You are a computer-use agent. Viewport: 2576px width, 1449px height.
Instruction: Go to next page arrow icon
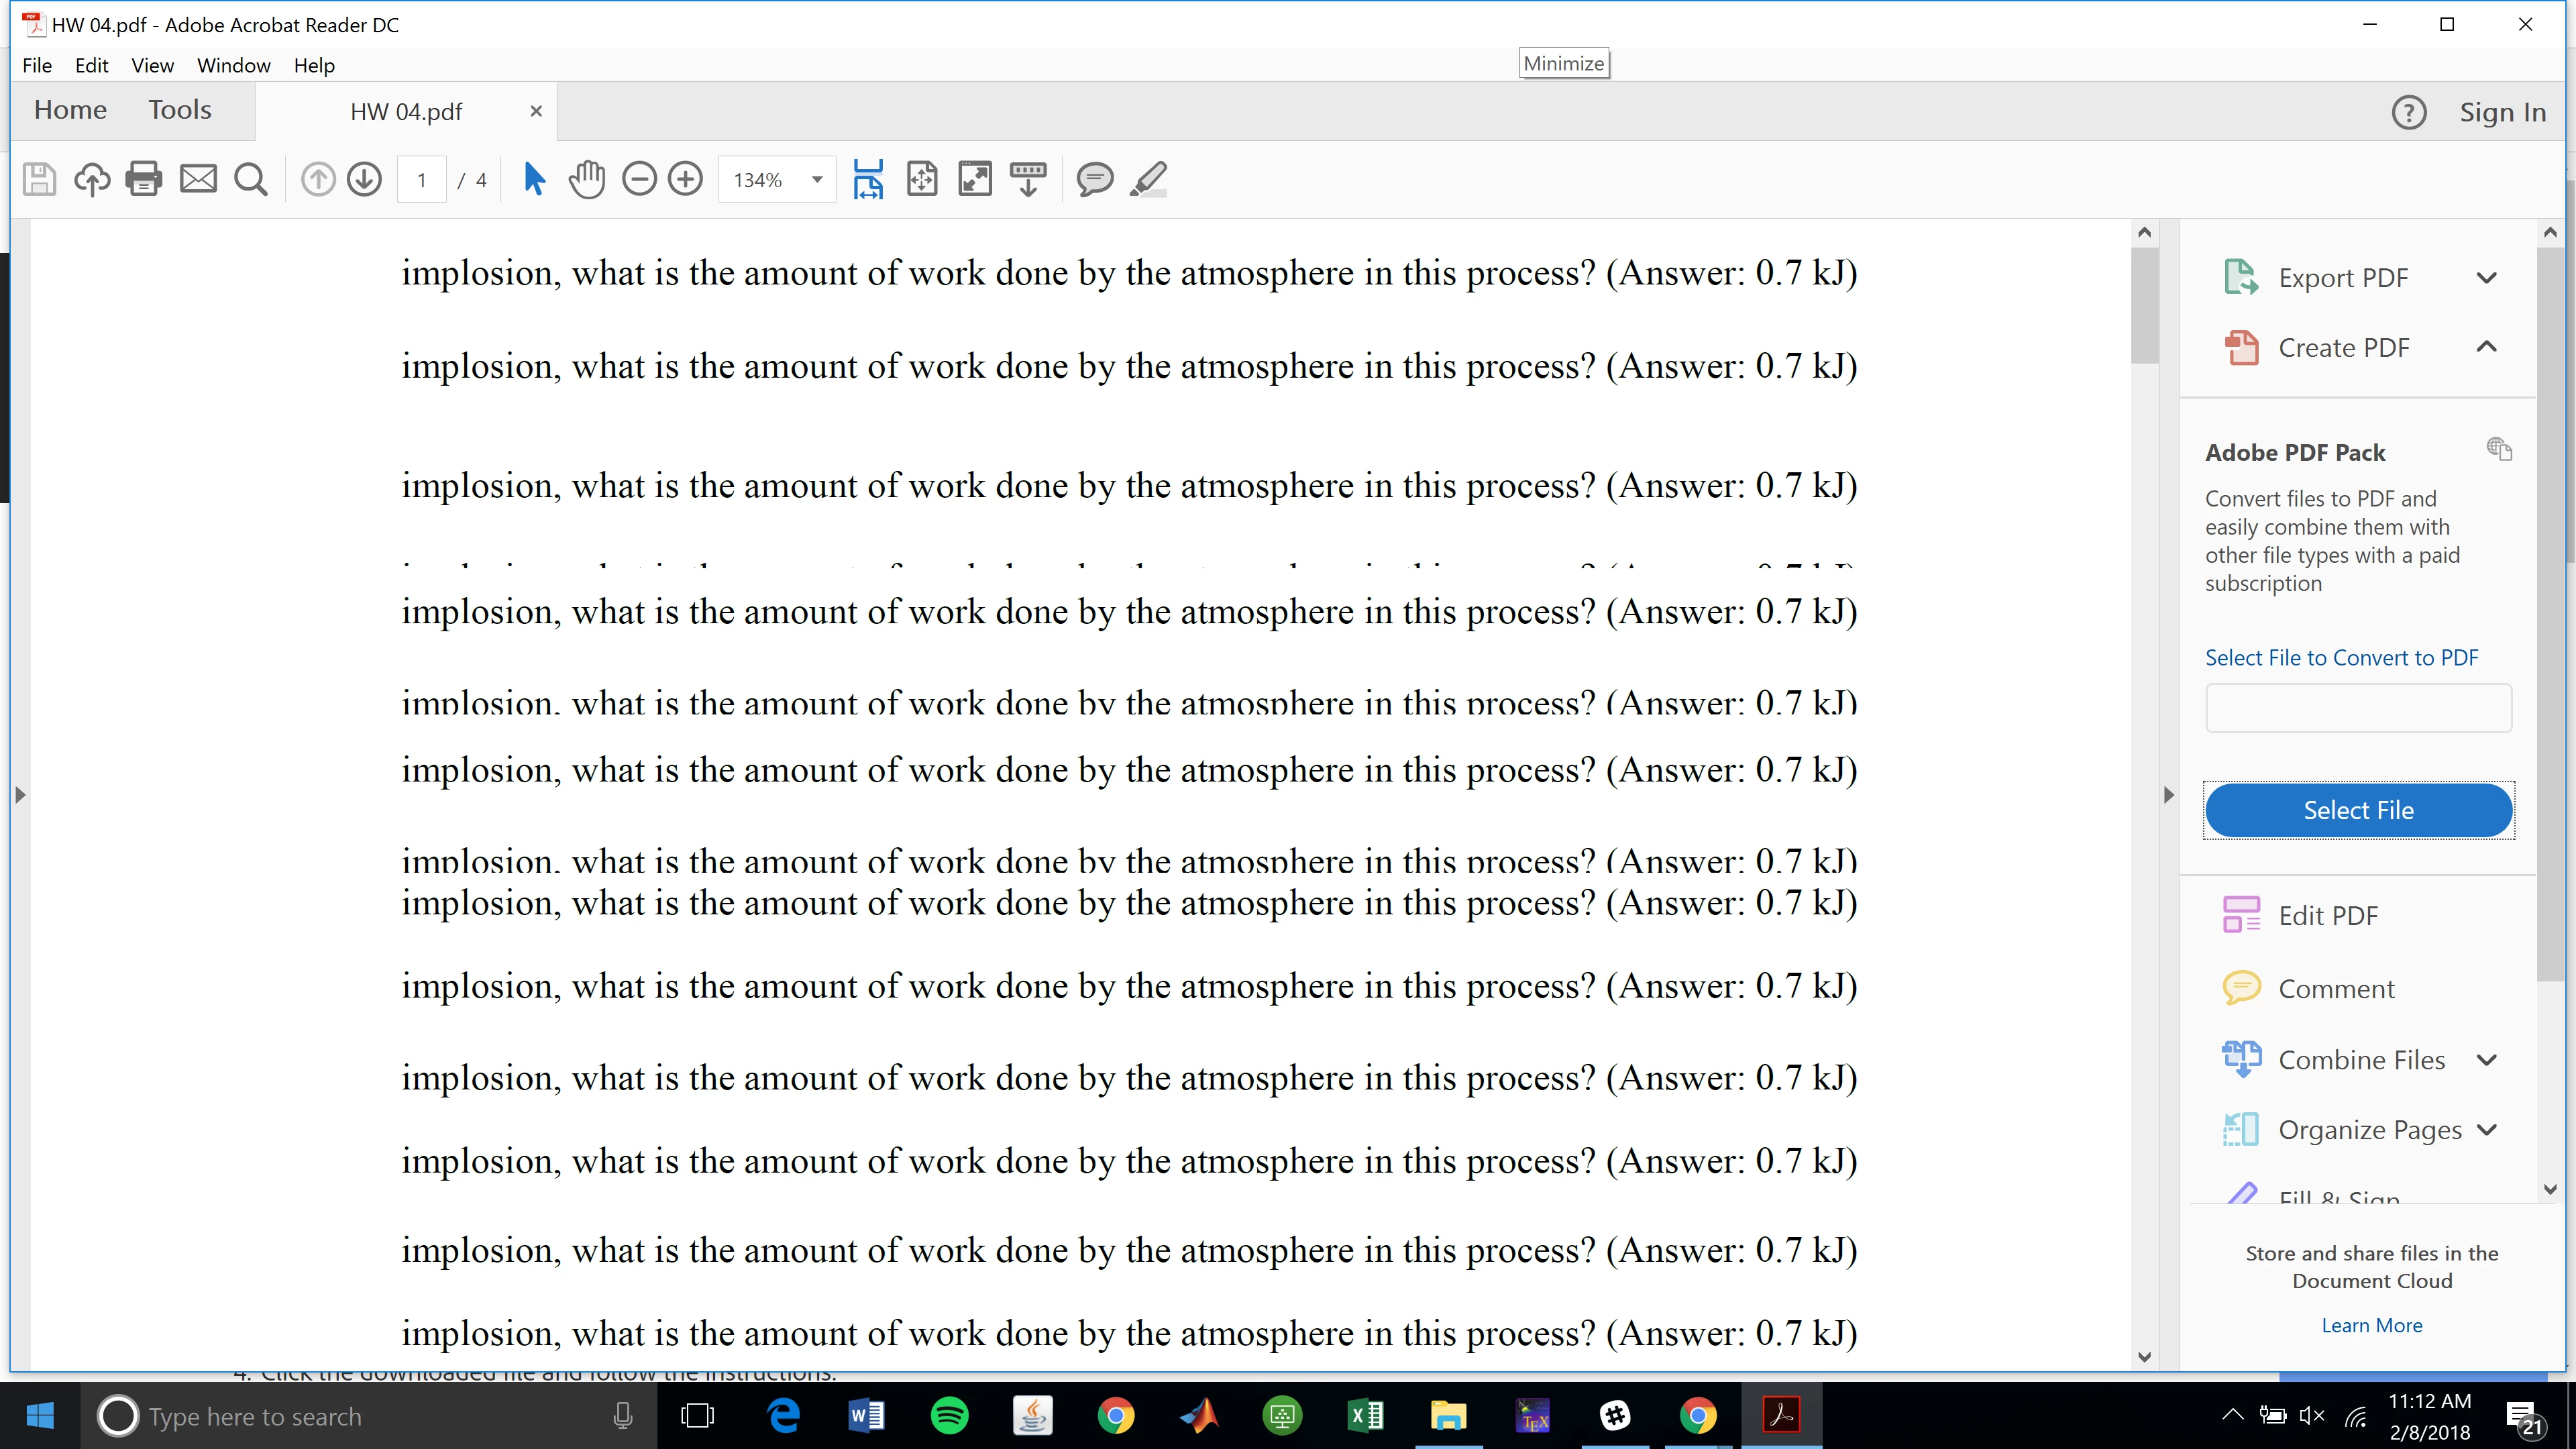365,180
